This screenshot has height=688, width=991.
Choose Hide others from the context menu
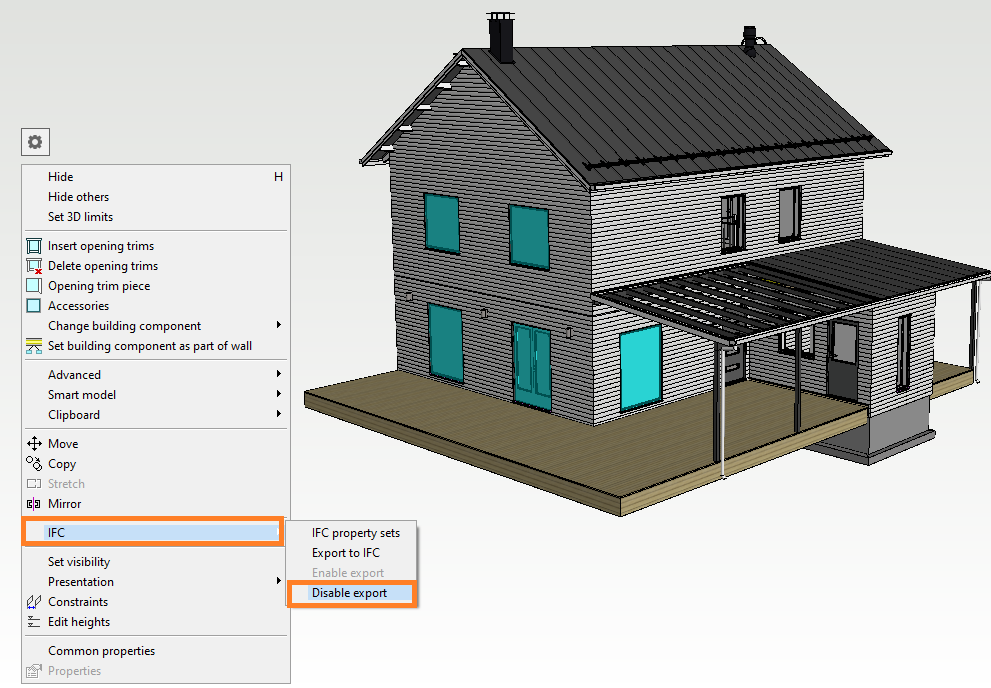click(79, 197)
